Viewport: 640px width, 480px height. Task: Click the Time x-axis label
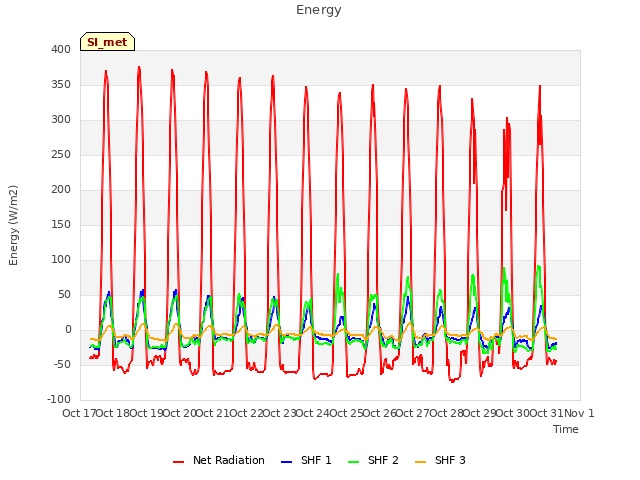[x=566, y=429]
